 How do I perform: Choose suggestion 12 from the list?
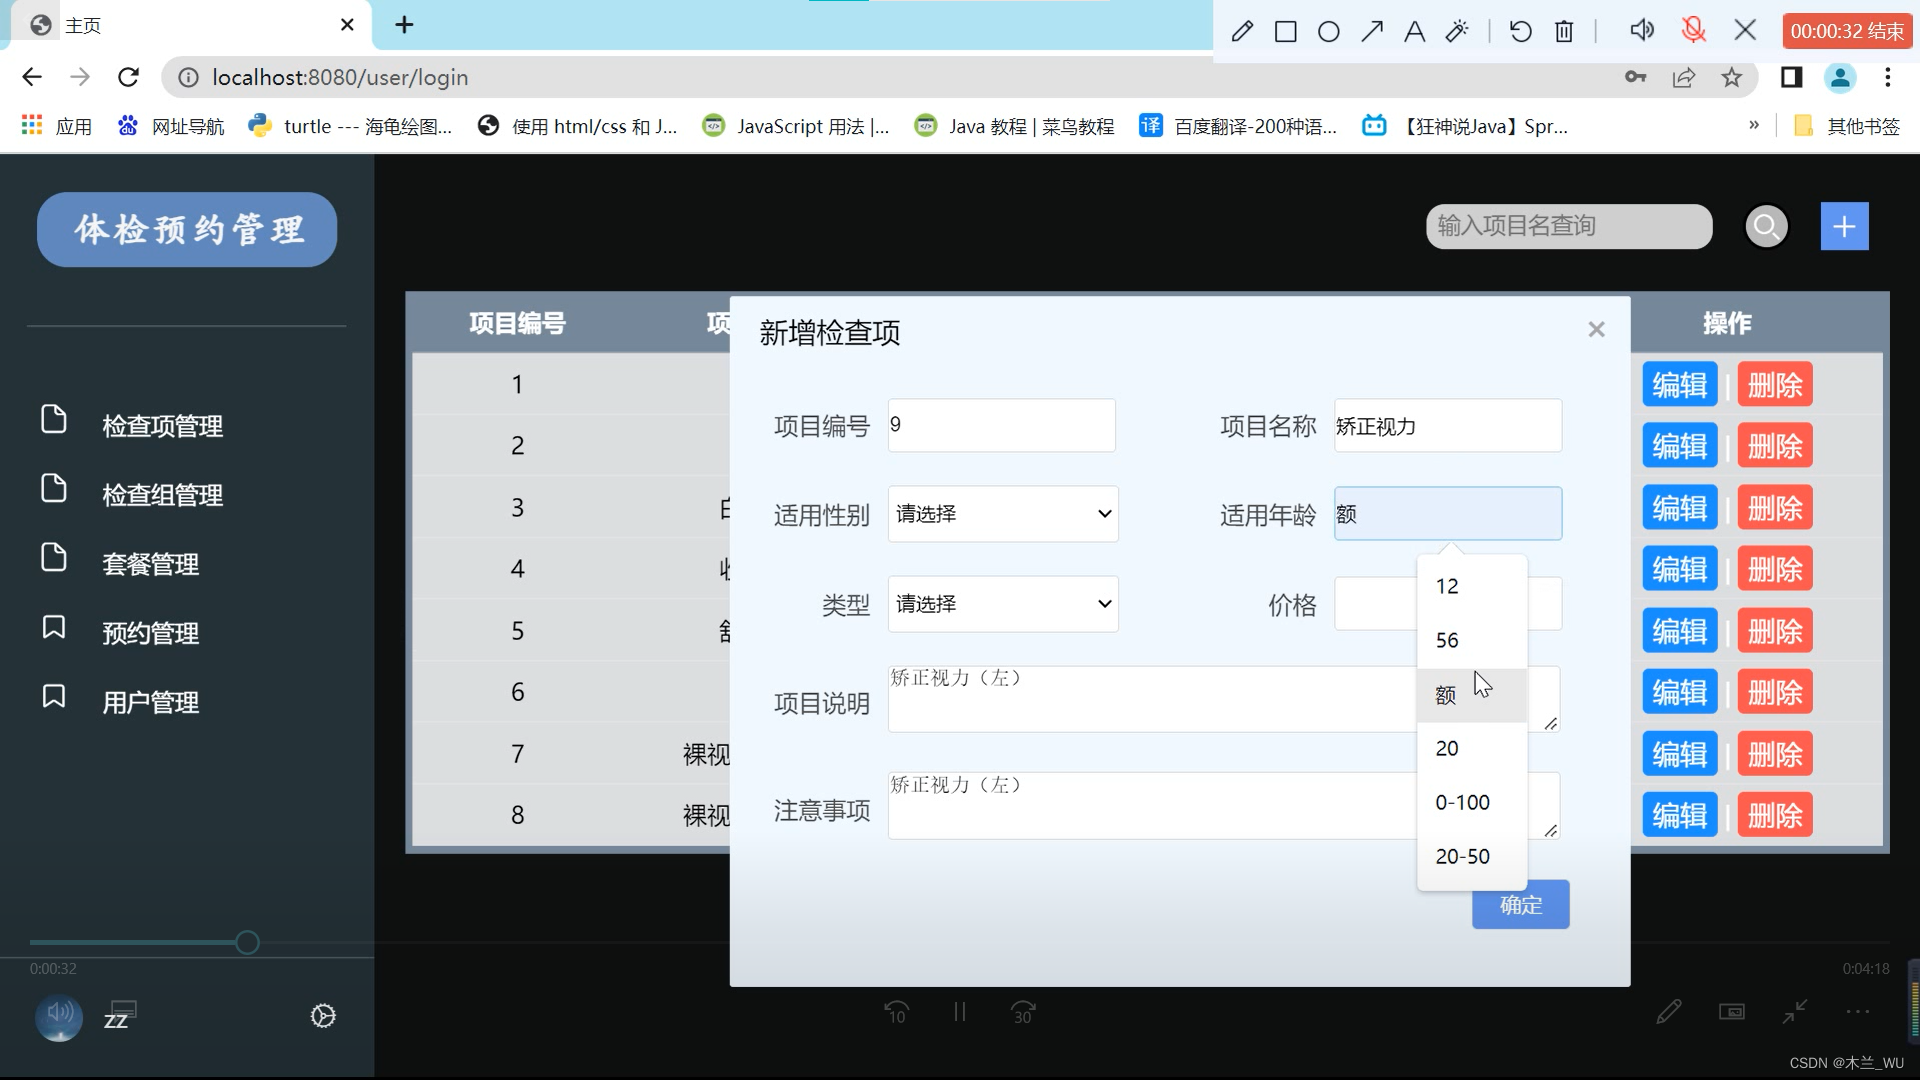[x=1472, y=586]
